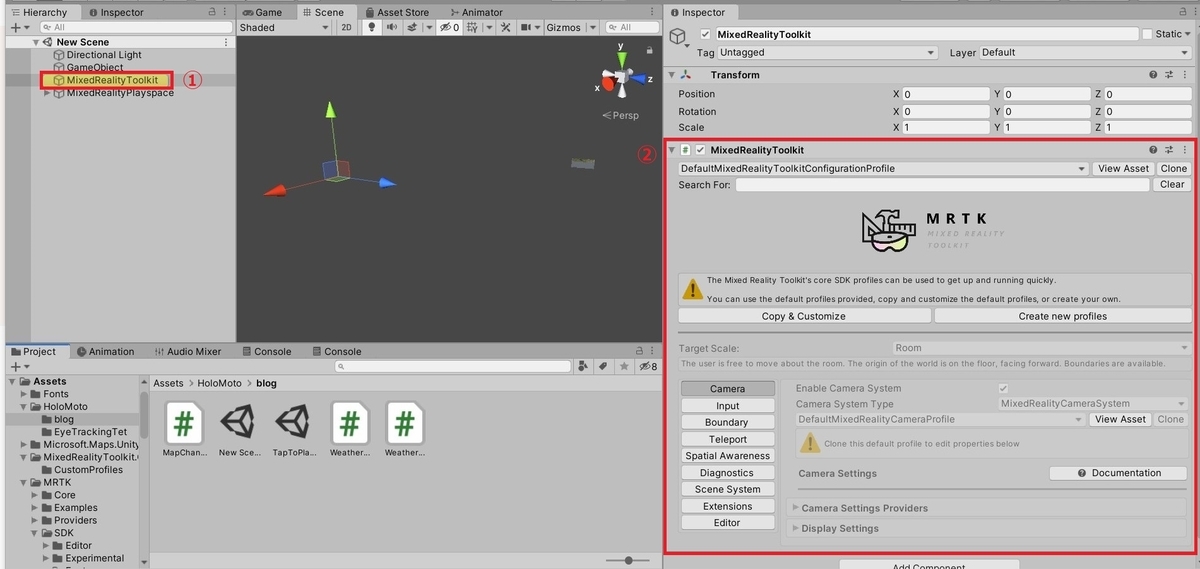Open Camera System Type dropdown

tap(1094, 404)
